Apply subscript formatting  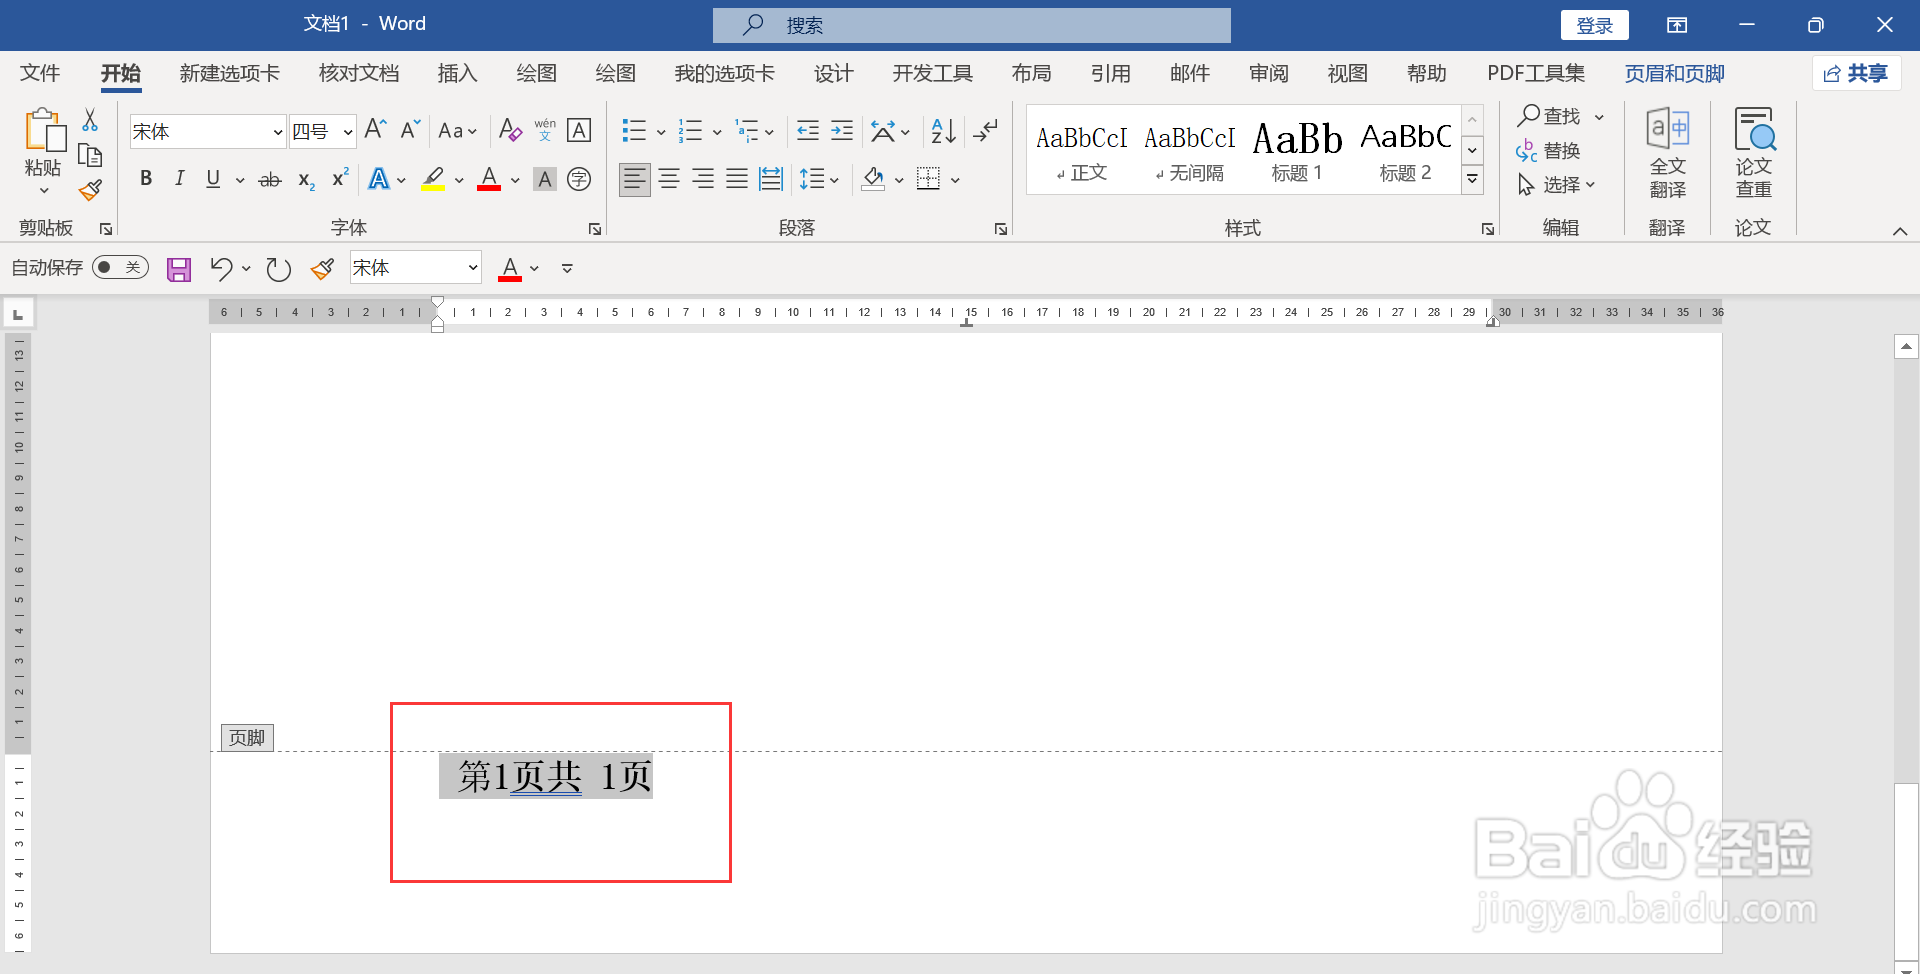[x=306, y=180]
